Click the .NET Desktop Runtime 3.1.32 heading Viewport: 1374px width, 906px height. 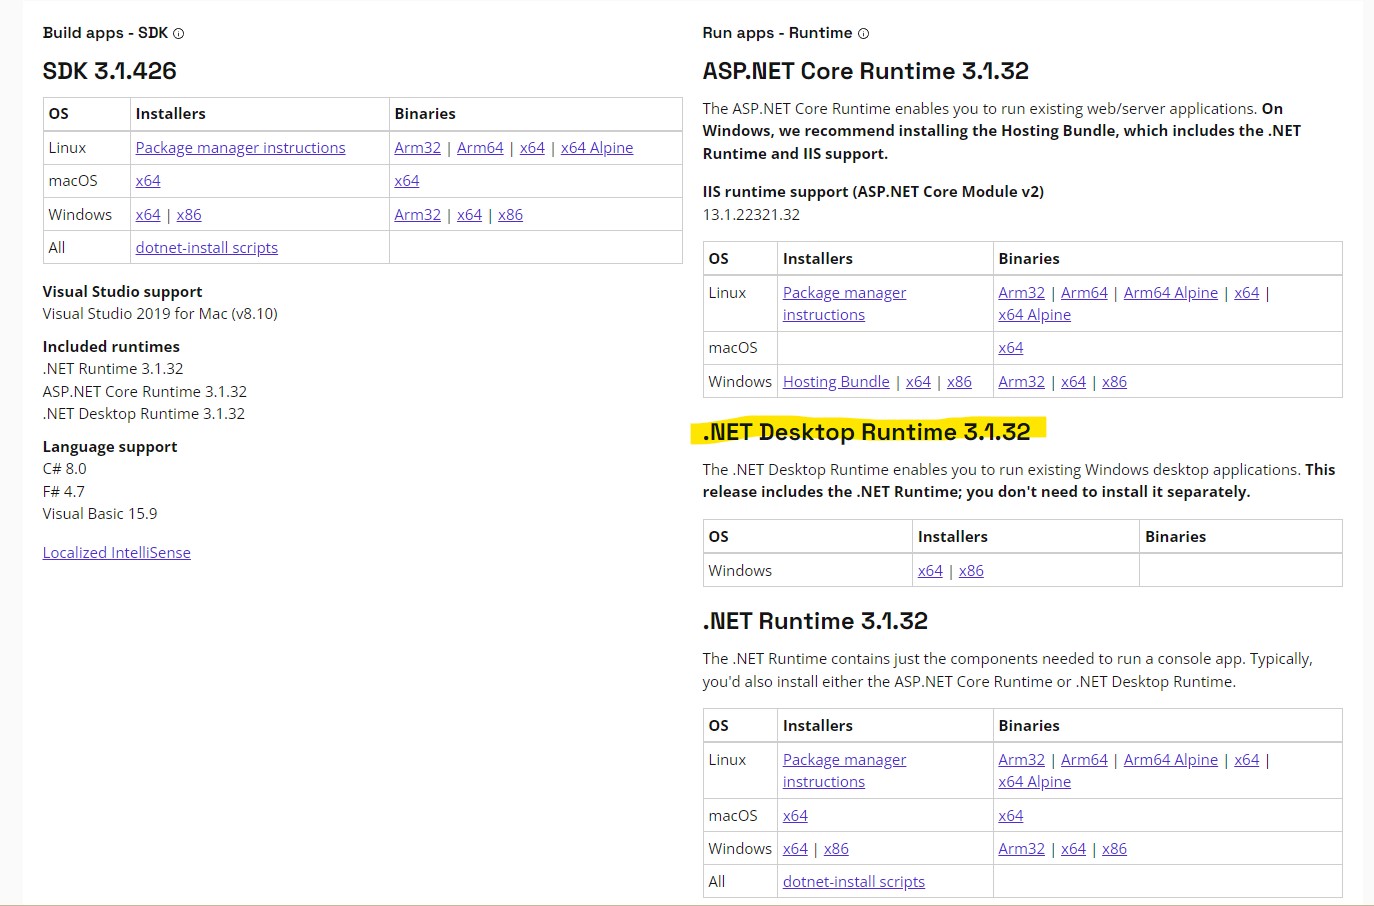[x=866, y=432]
